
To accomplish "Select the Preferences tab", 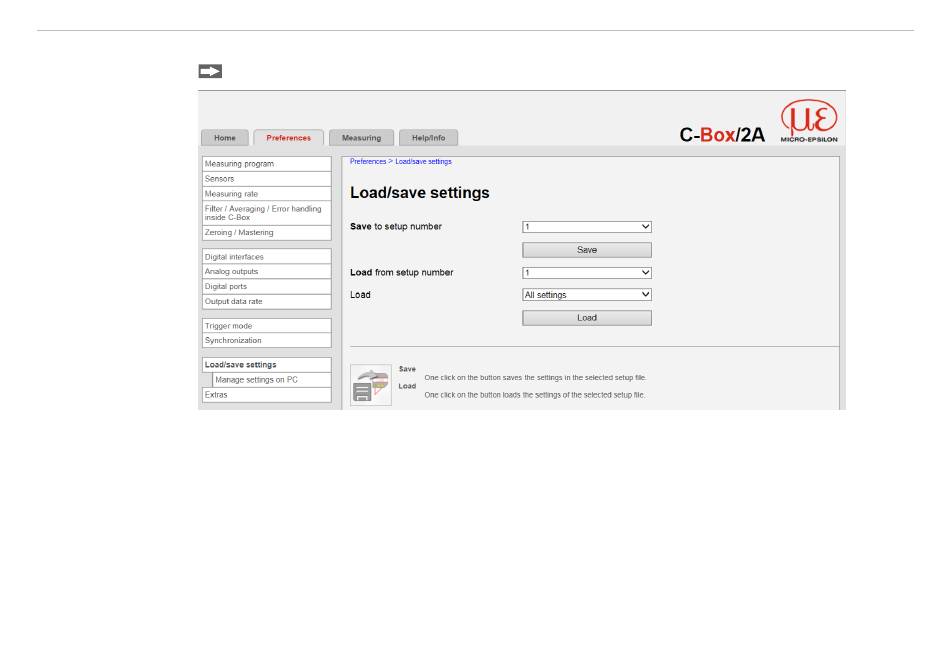I will pyautogui.click(x=288, y=138).
